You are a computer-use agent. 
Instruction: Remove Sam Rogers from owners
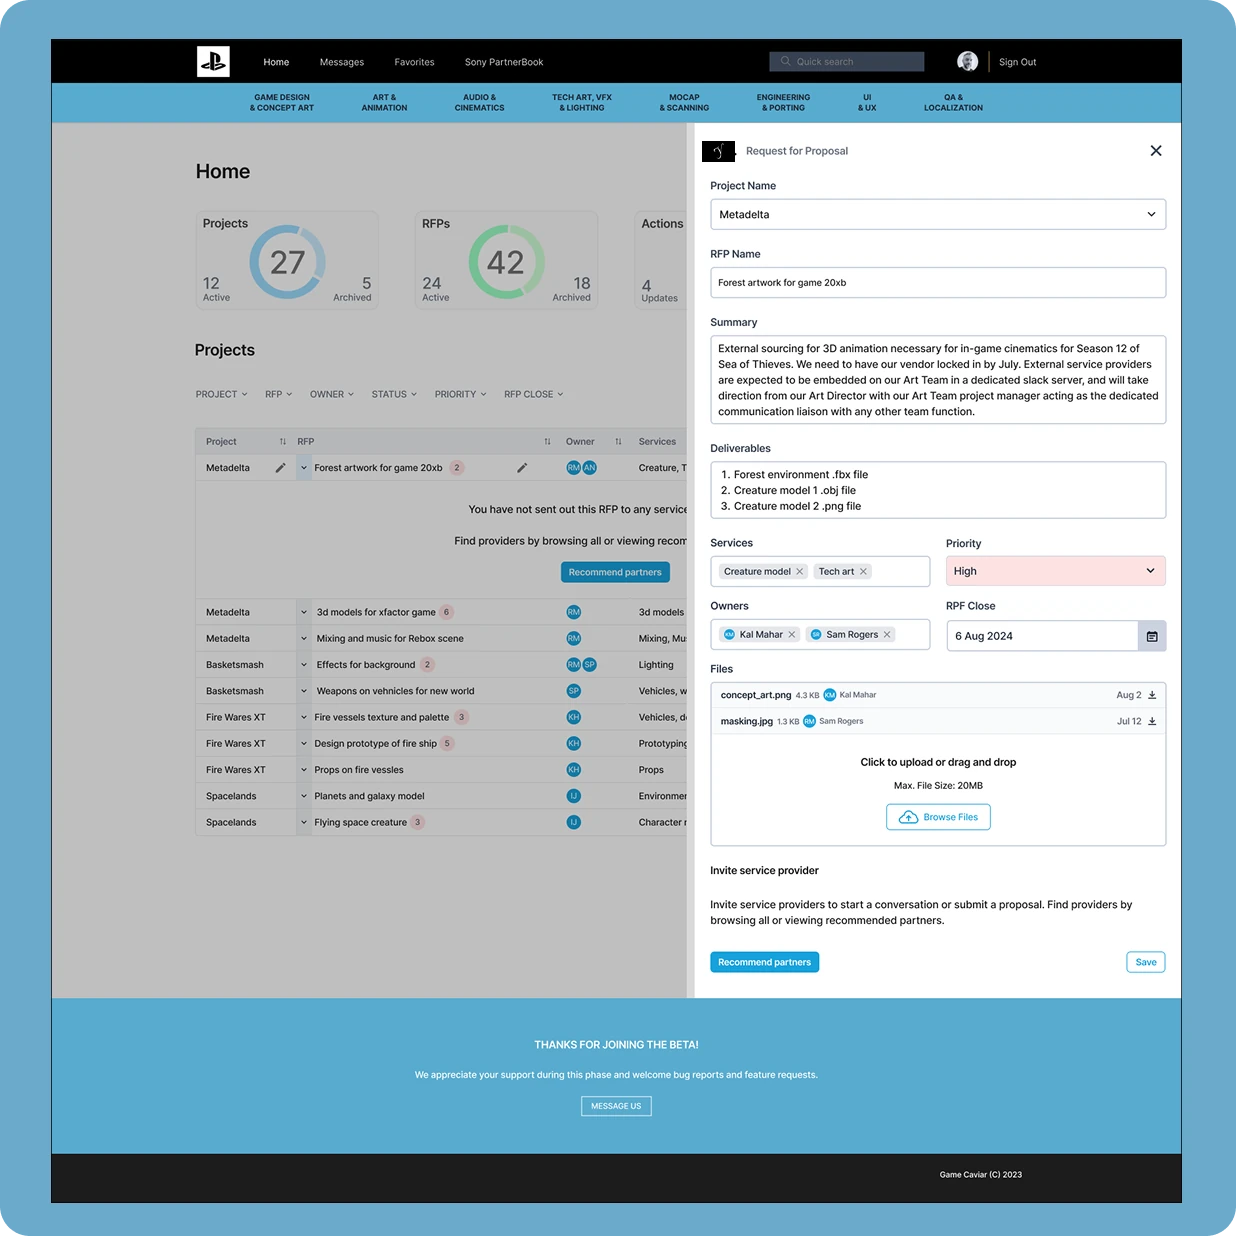pos(887,635)
